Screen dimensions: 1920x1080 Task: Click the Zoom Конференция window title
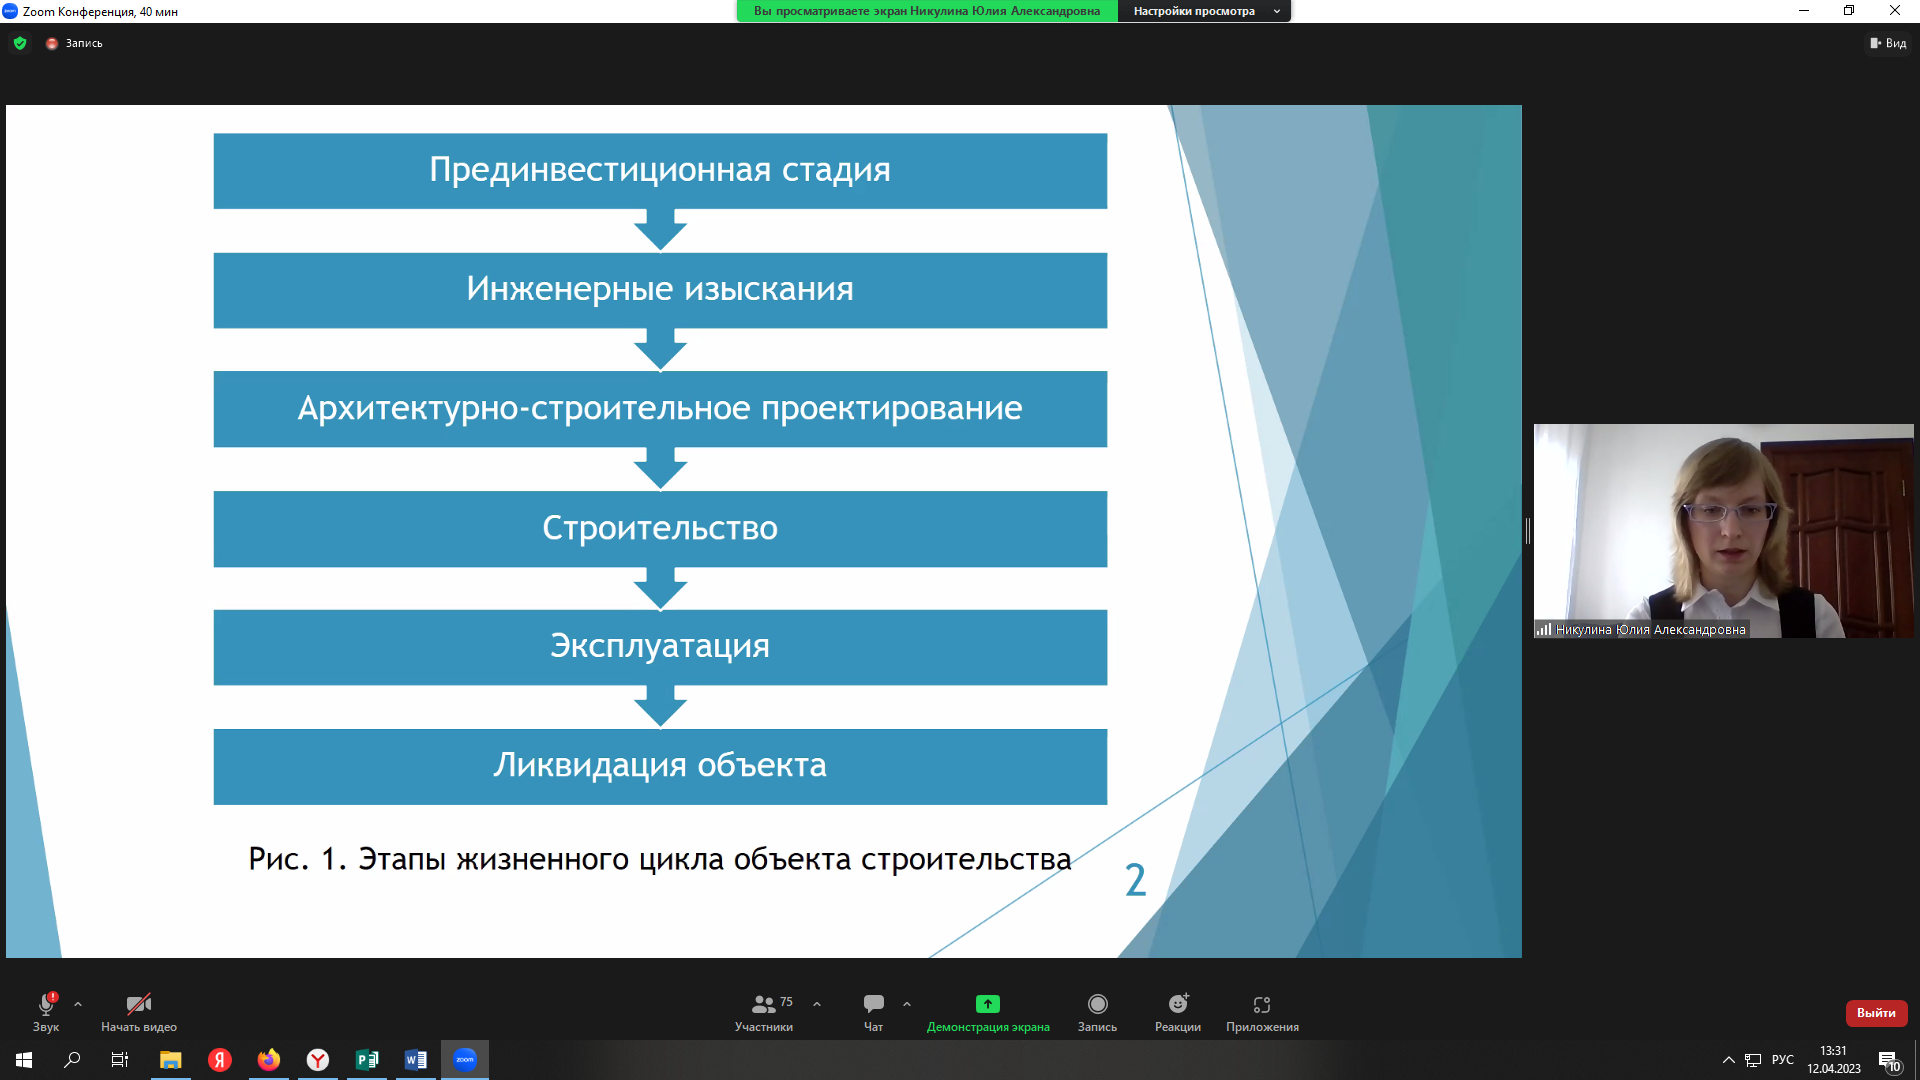pos(100,12)
